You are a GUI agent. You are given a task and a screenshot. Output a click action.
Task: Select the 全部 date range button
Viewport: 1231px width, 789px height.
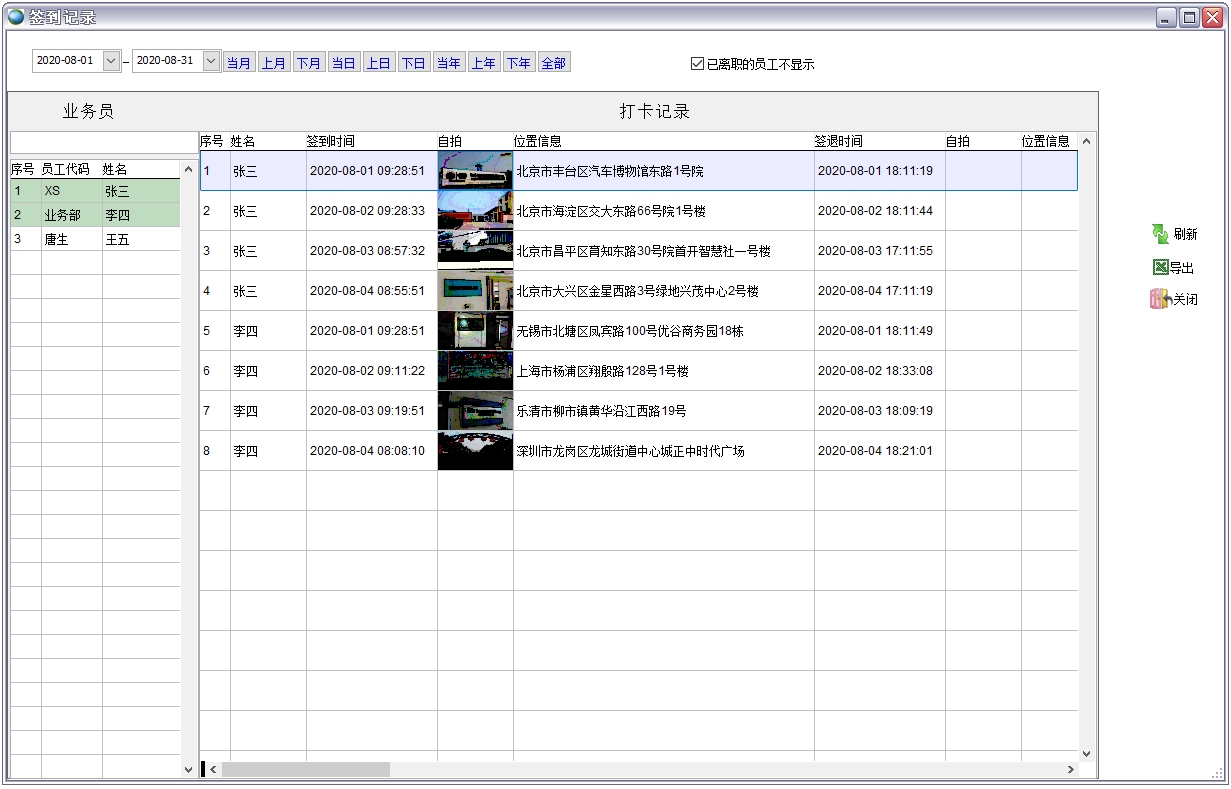point(553,63)
